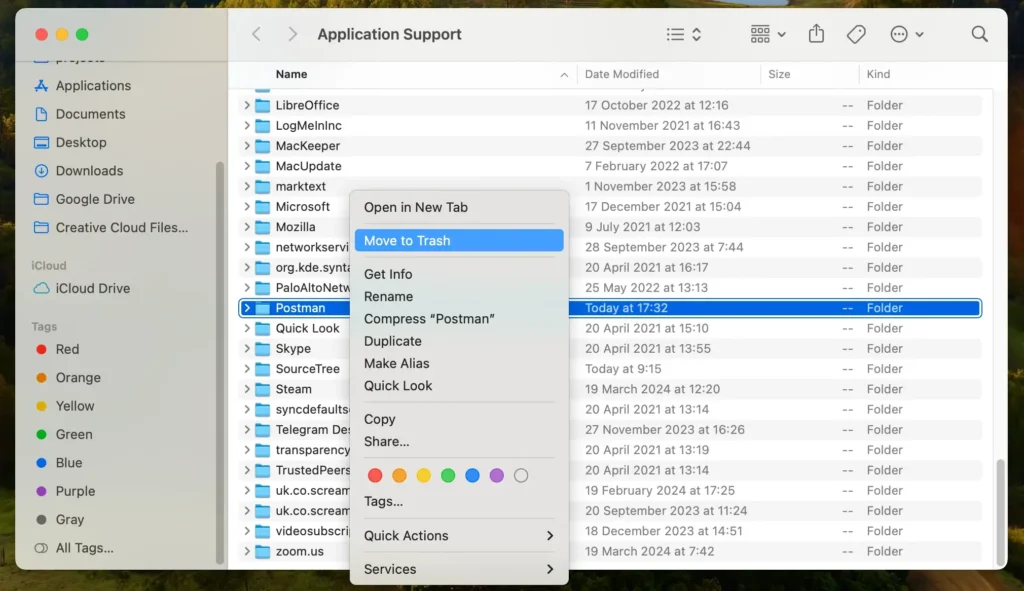The height and width of the screenshot is (591, 1024).
Task: Click the Share toolbar icon
Action: (x=816, y=33)
